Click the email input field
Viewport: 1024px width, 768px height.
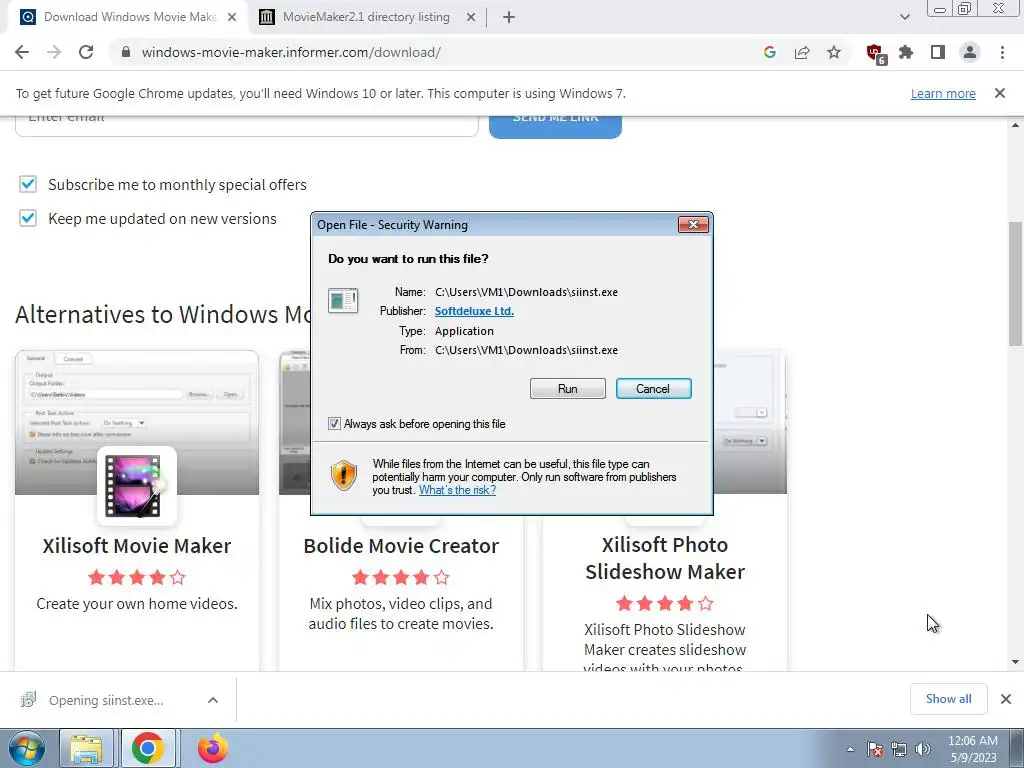pos(246,125)
